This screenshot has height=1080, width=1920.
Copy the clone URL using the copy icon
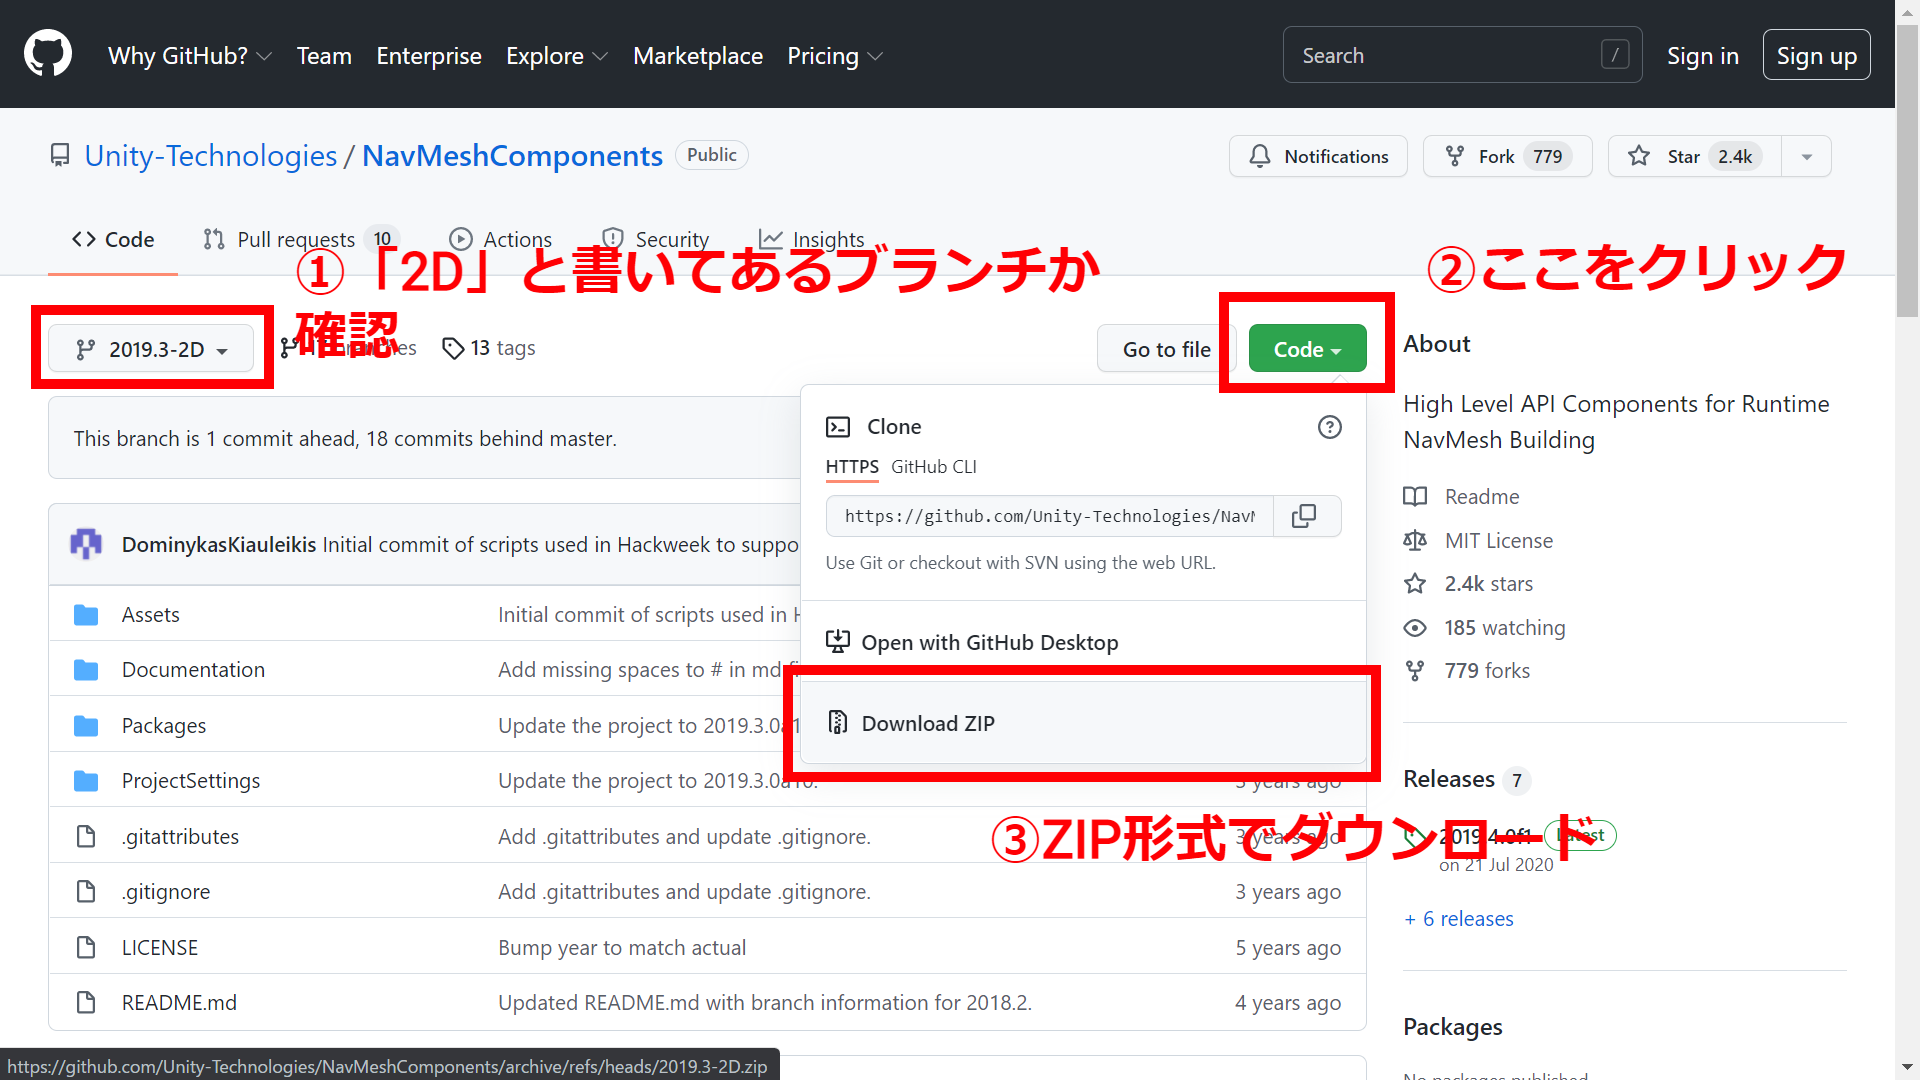(1305, 515)
